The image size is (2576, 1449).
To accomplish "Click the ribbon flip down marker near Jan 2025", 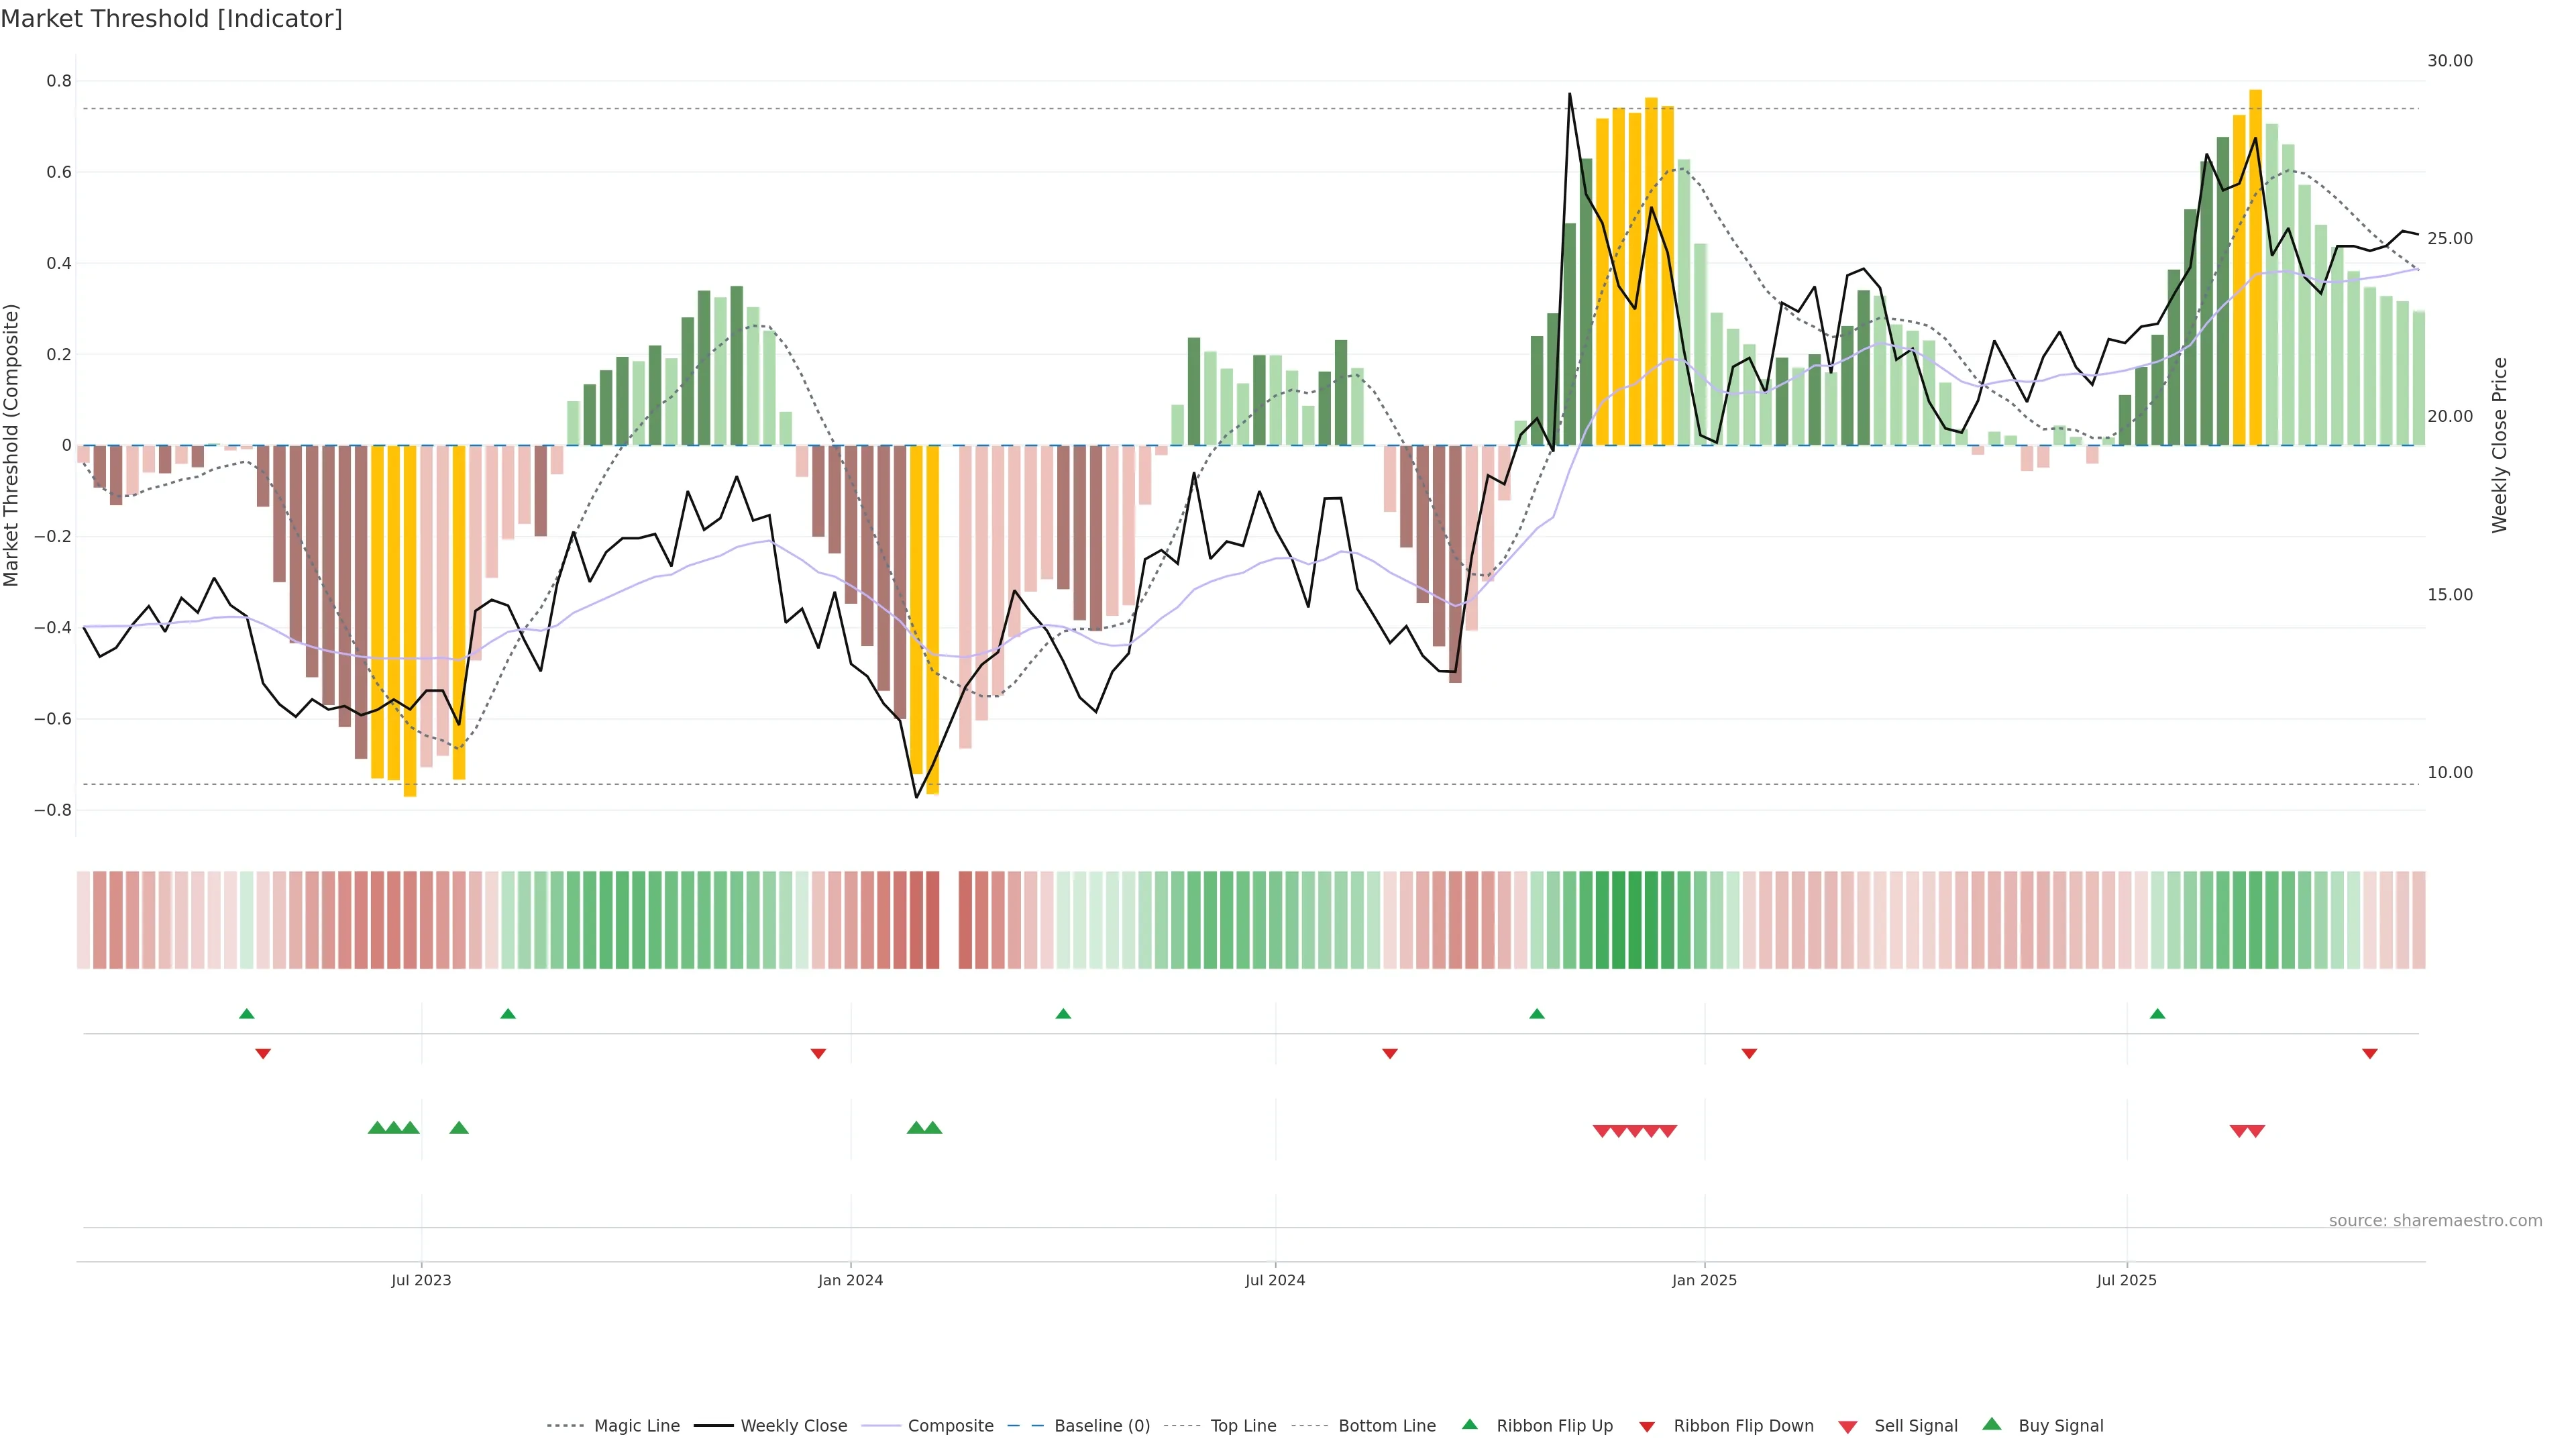I will 1749,1053.
